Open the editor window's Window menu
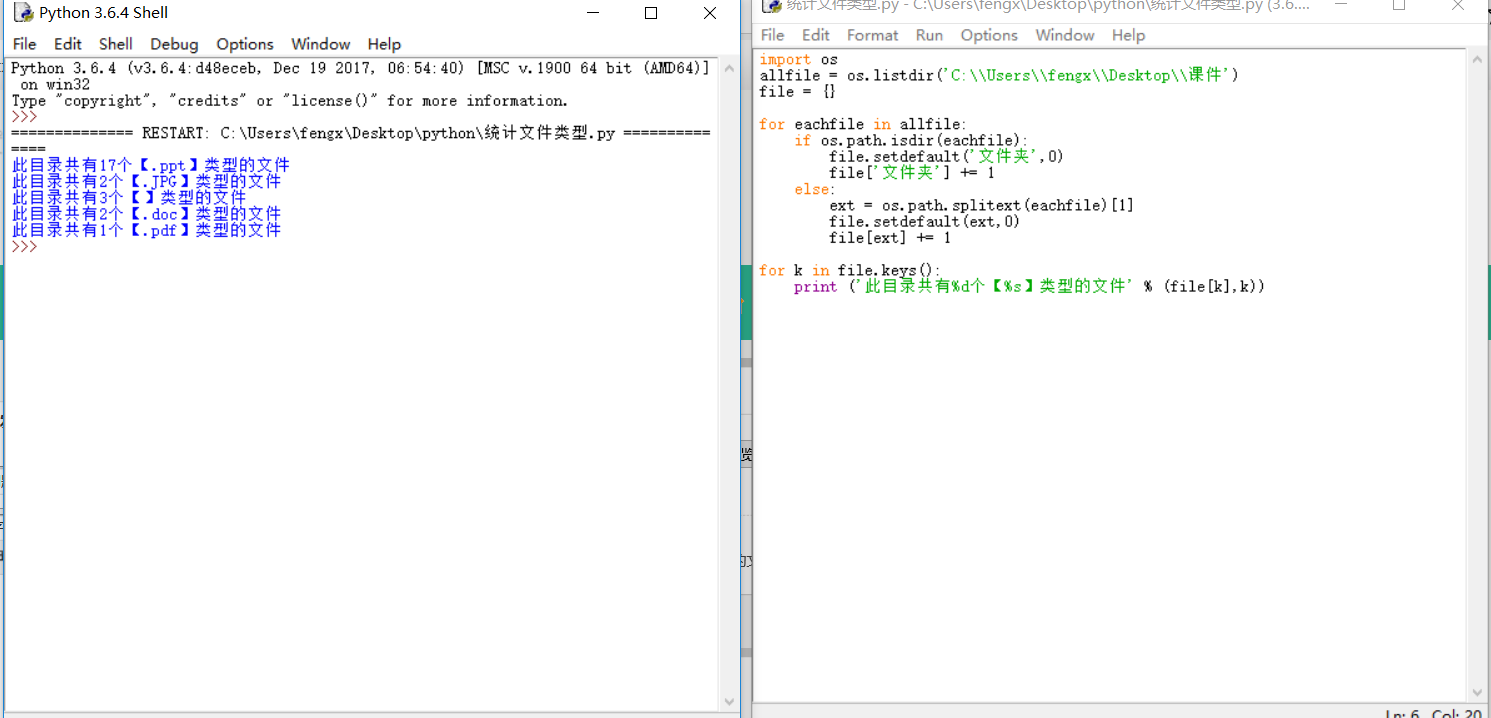The height and width of the screenshot is (718, 1491). pyautogui.click(x=1064, y=35)
